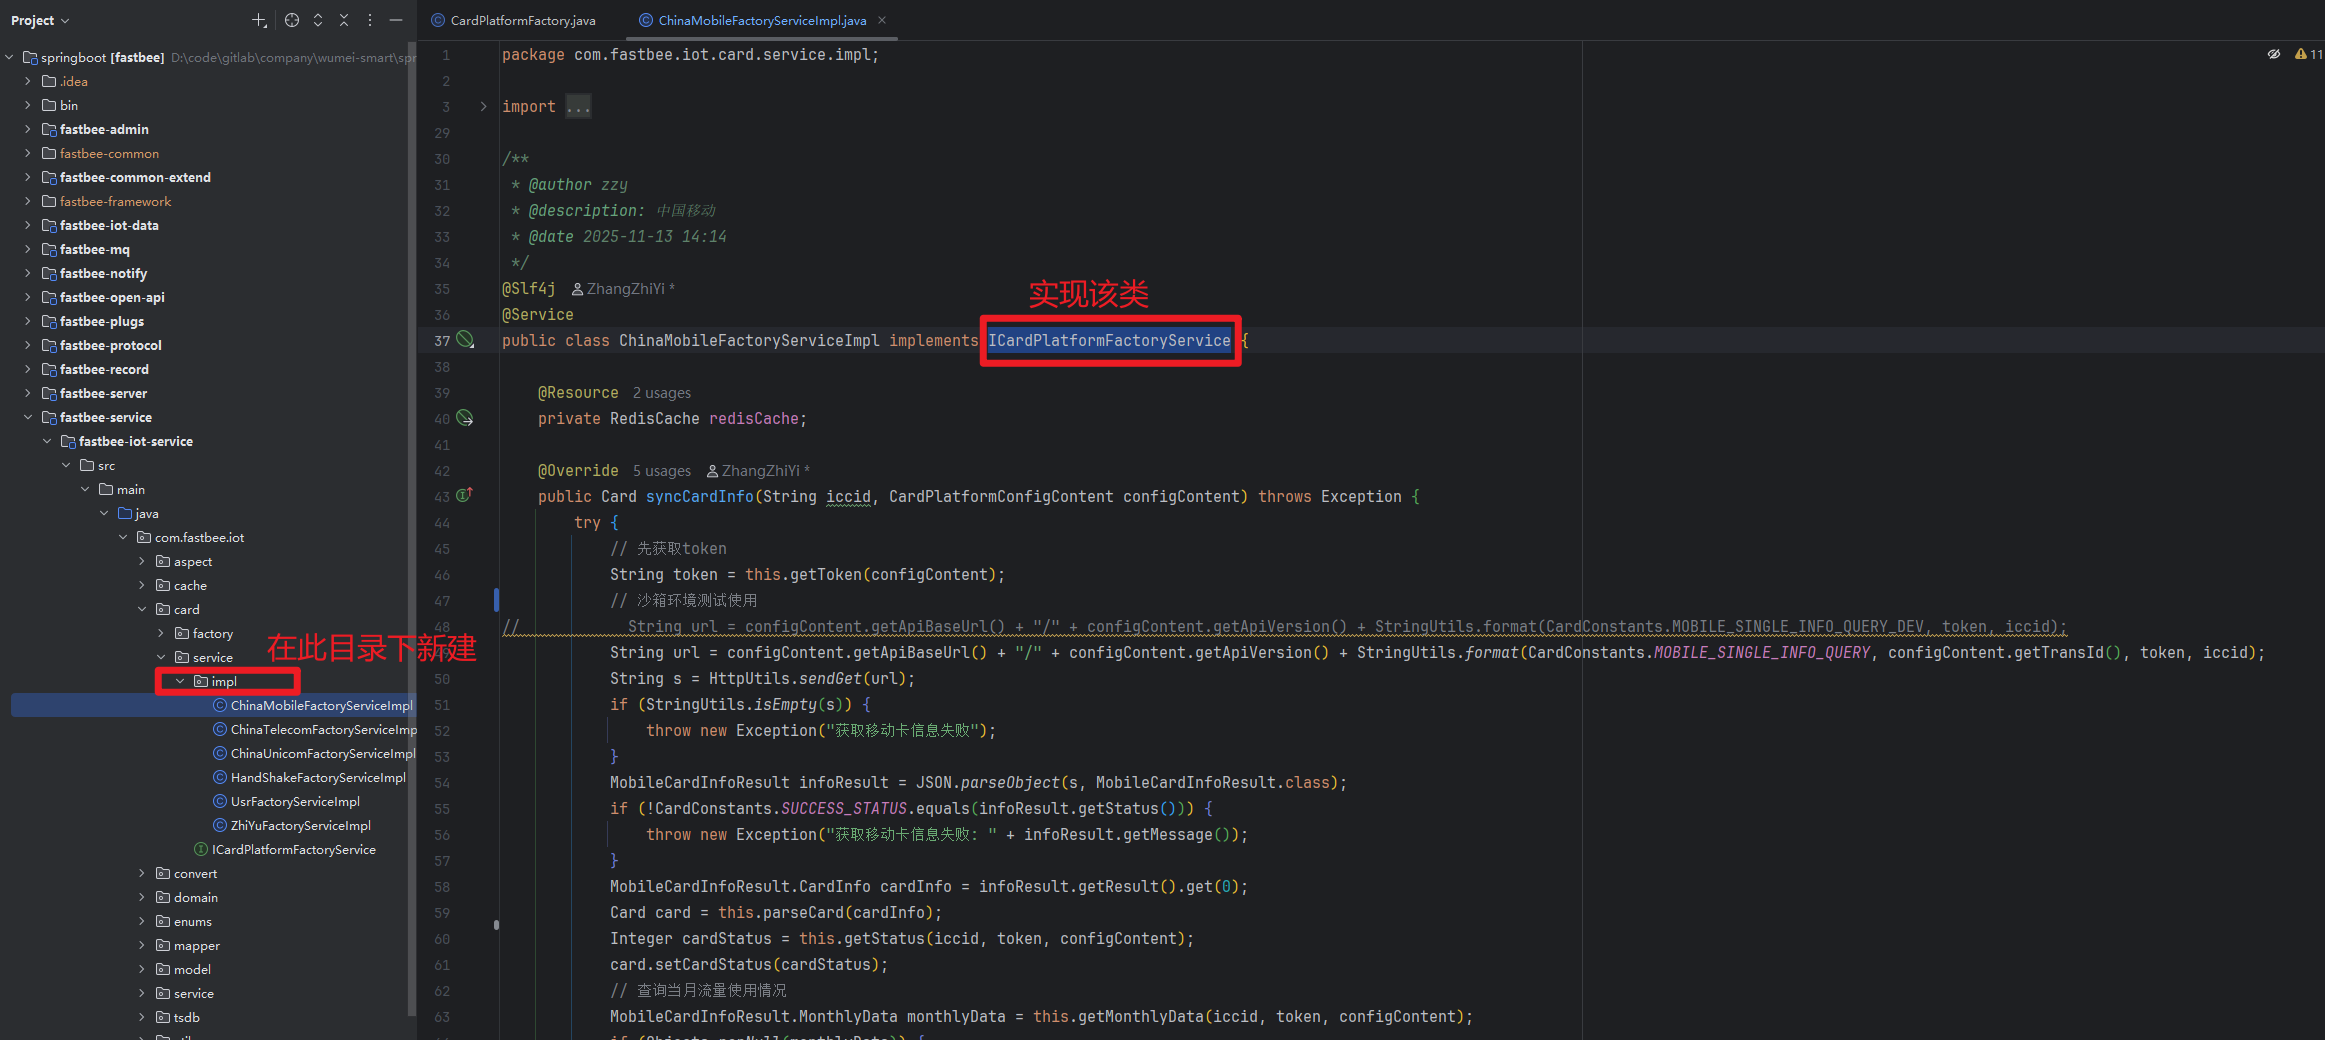Close the ChinaMobileFactoryServiceImpl.java tab
2325x1040 pixels.
(x=882, y=20)
